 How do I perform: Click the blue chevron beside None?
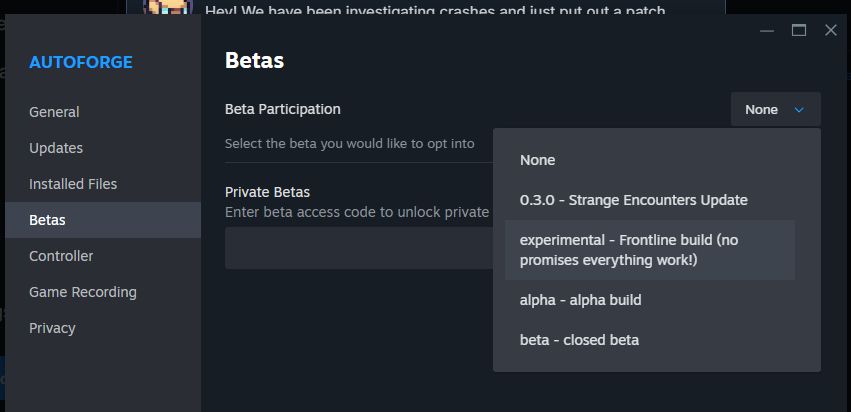pyautogui.click(x=799, y=110)
